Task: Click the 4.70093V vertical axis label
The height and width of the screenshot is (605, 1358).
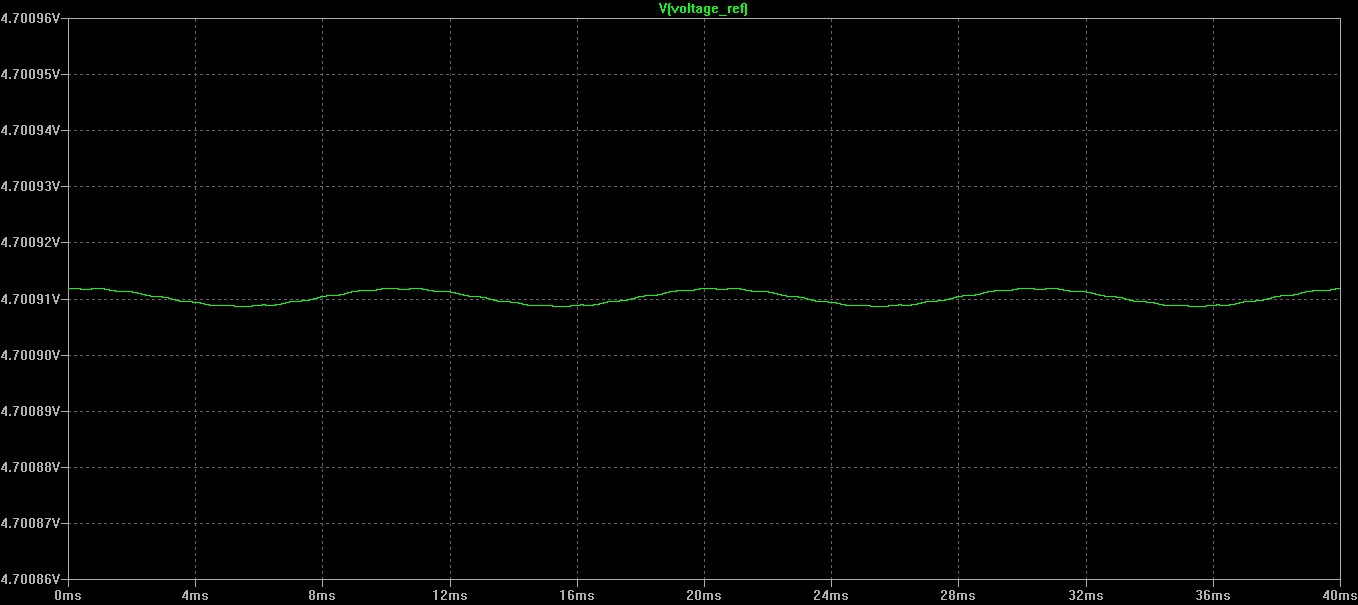Action: [30, 186]
